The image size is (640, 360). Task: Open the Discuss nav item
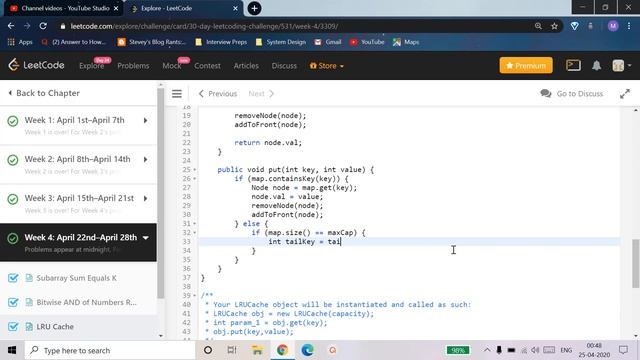(x=284, y=66)
